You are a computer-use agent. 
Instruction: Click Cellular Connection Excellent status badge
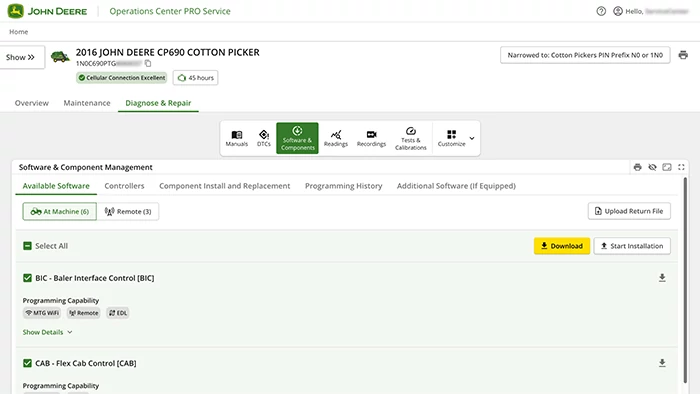[121, 78]
